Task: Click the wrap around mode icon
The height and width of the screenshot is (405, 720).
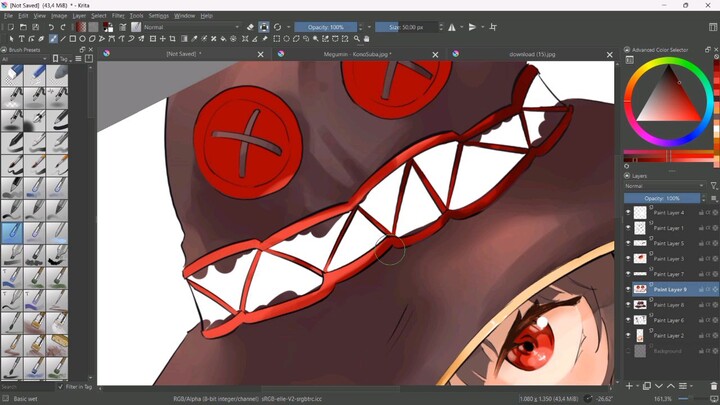Action: point(493,27)
